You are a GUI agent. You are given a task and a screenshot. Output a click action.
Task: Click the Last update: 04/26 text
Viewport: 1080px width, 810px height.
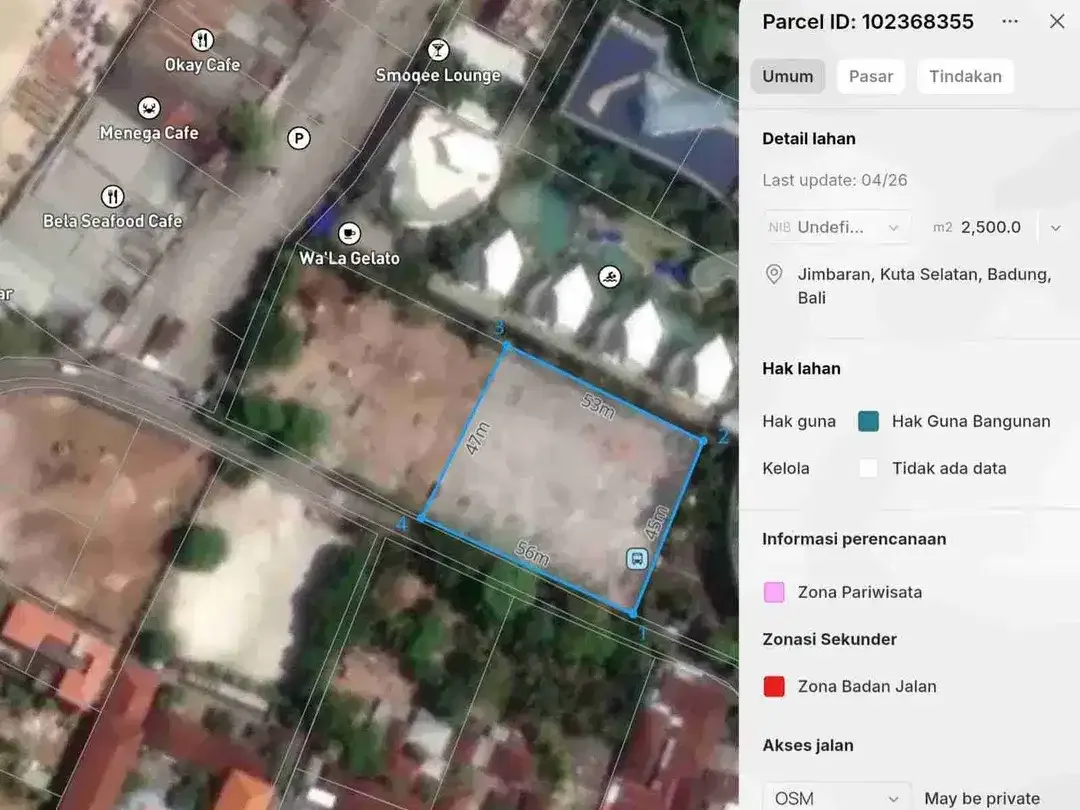pos(835,180)
